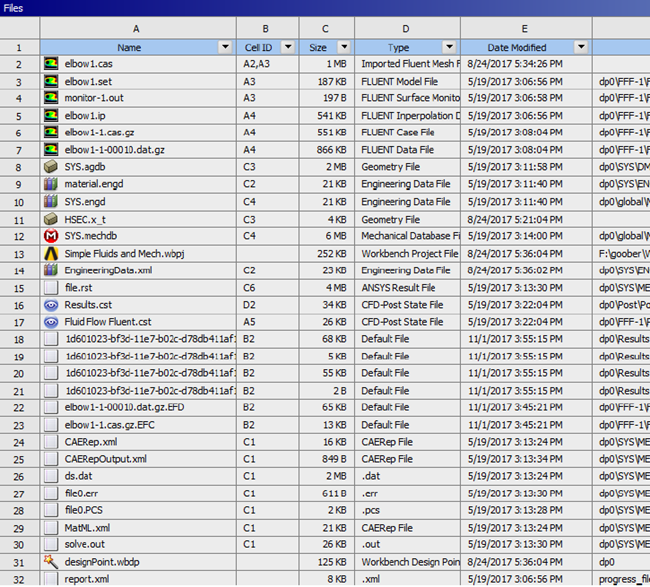This screenshot has width=650, height=587.
Task: Click the books icon for EngineeringData.xml
Action: tap(51, 270)
